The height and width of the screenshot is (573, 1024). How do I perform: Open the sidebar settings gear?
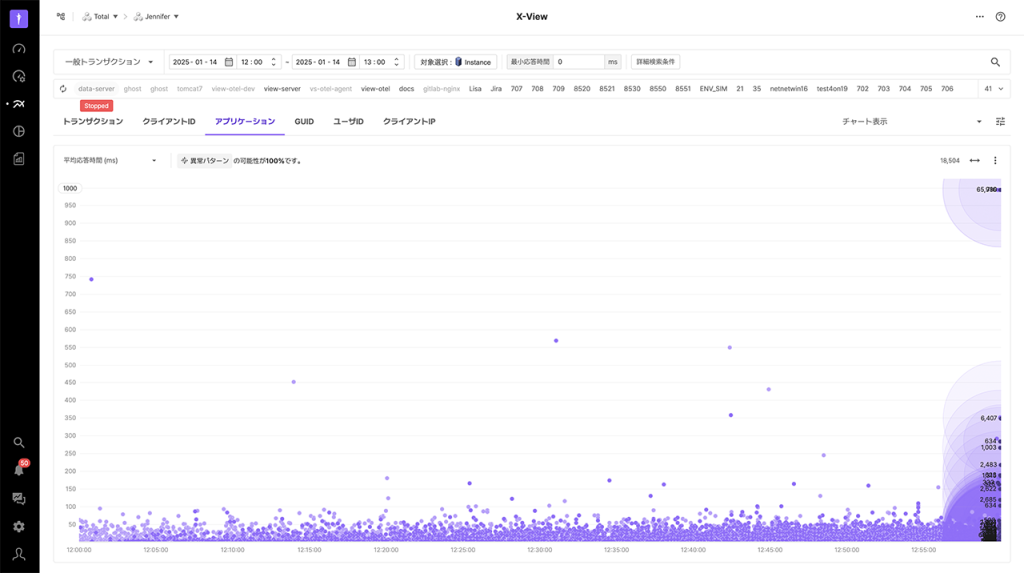click(x=18, y=526)
